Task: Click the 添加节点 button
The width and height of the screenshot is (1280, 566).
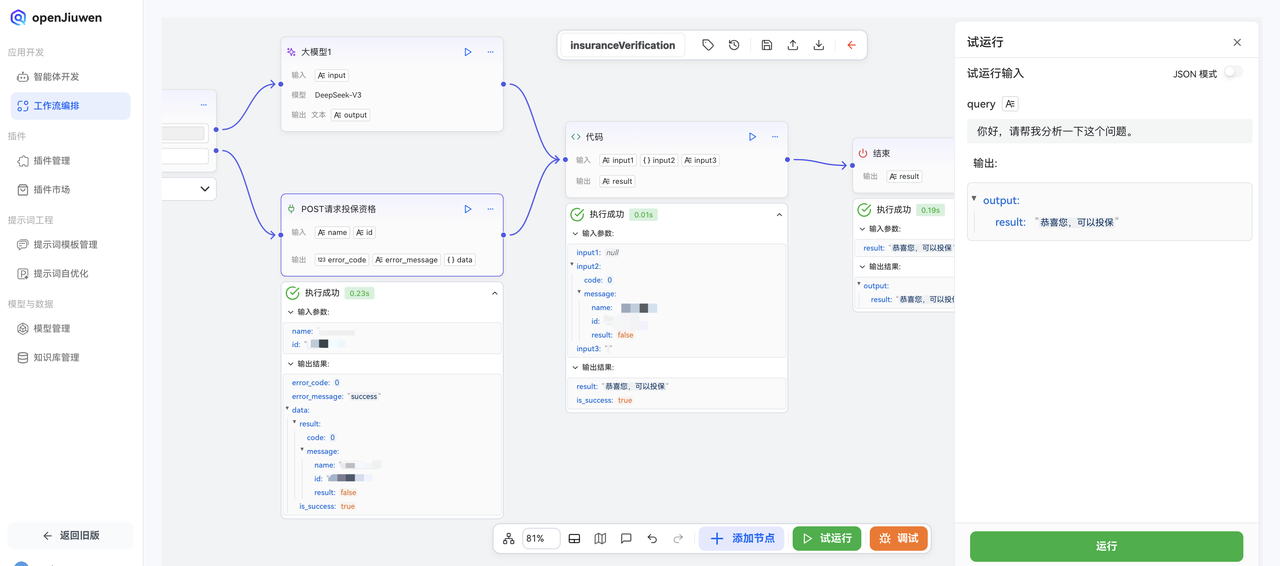Action: coord(742,538)
